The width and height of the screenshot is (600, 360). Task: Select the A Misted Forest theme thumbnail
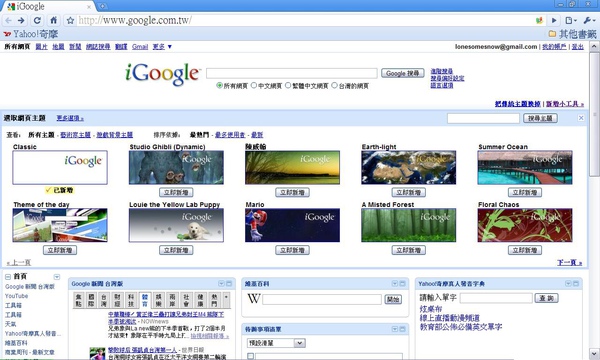point(409,225)
